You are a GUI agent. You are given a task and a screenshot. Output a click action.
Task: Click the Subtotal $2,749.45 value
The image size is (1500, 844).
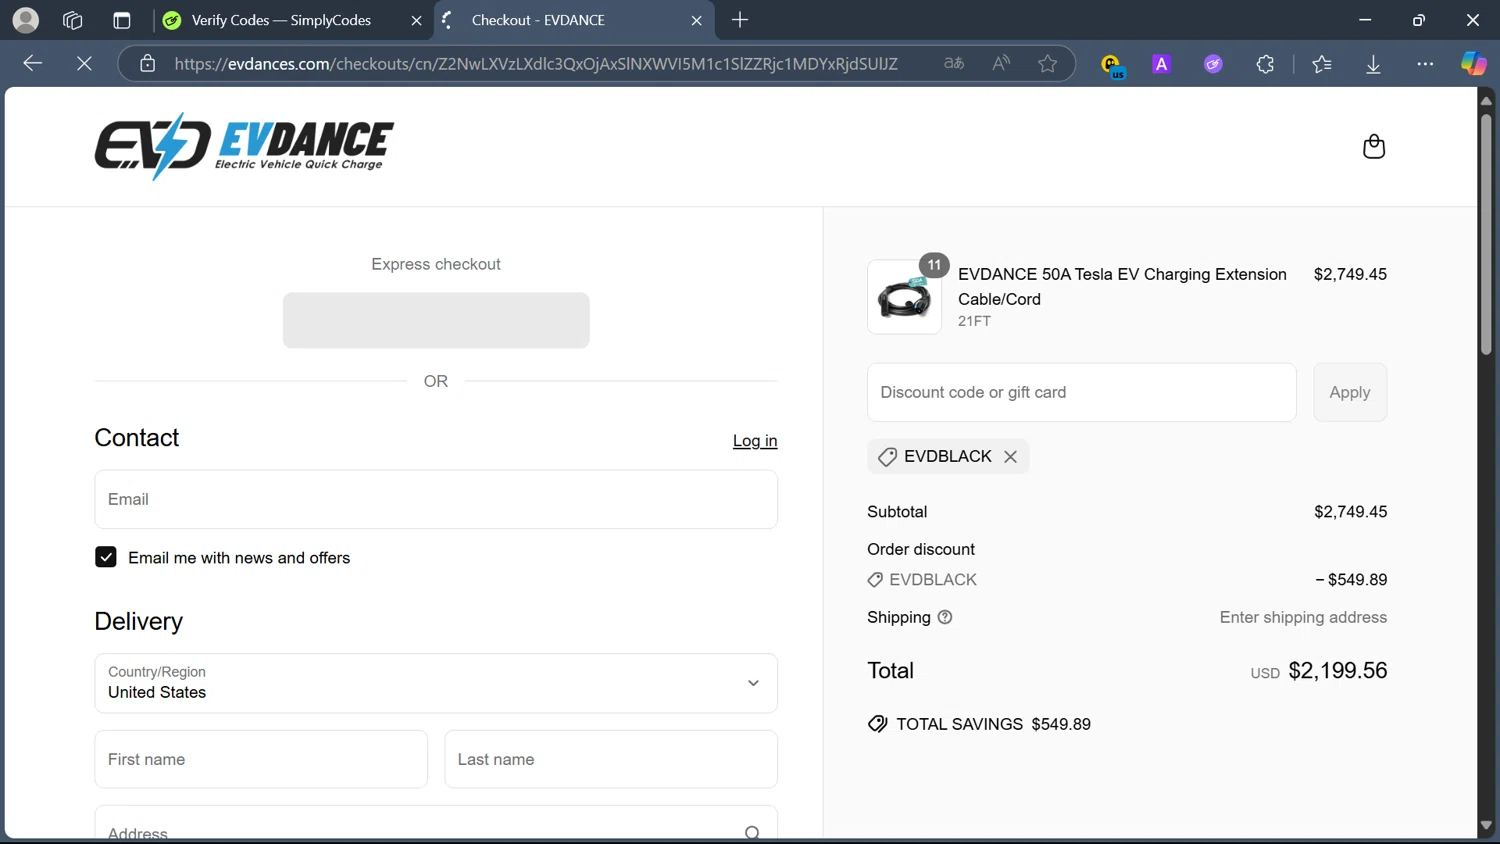click(x=1350, y=512)
